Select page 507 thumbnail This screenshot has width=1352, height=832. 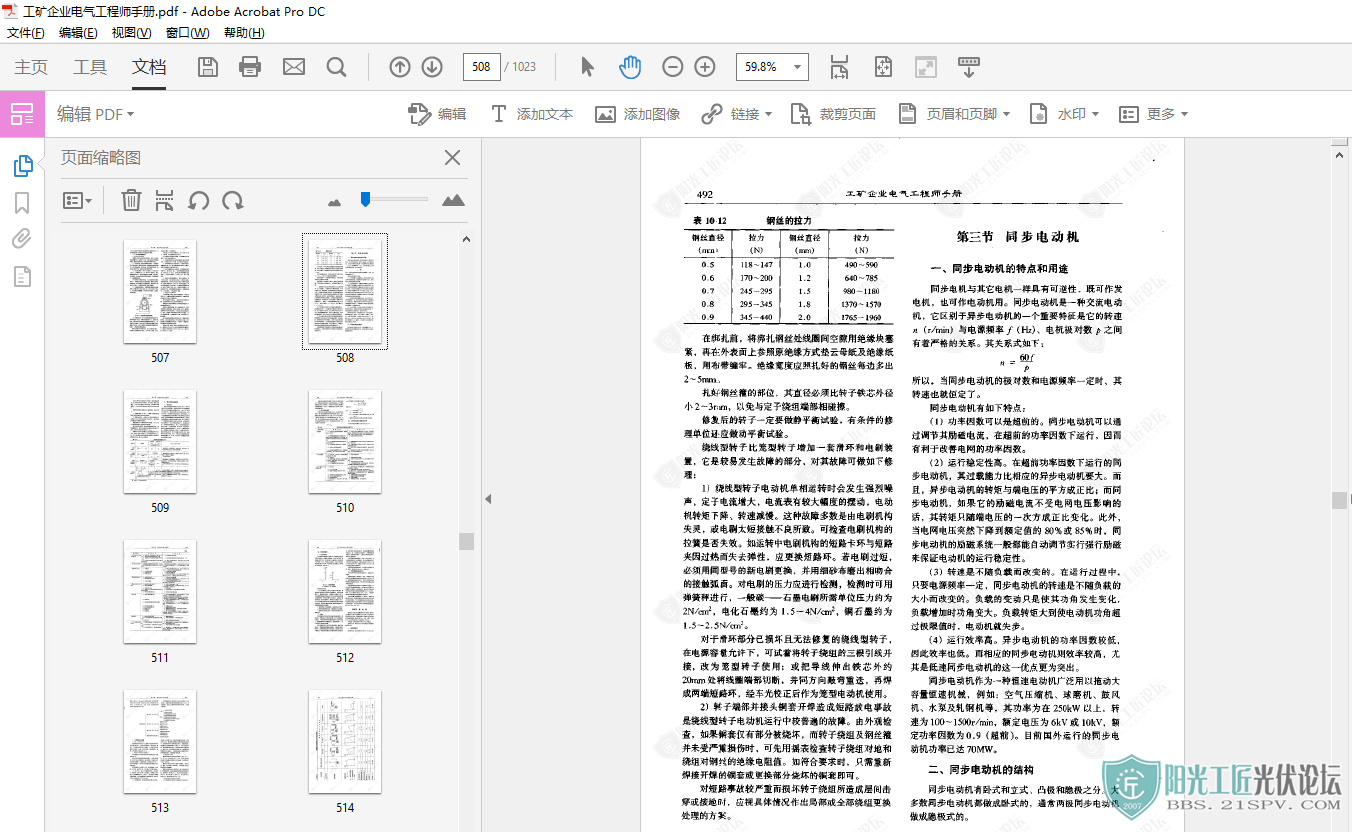pos(160,291)
